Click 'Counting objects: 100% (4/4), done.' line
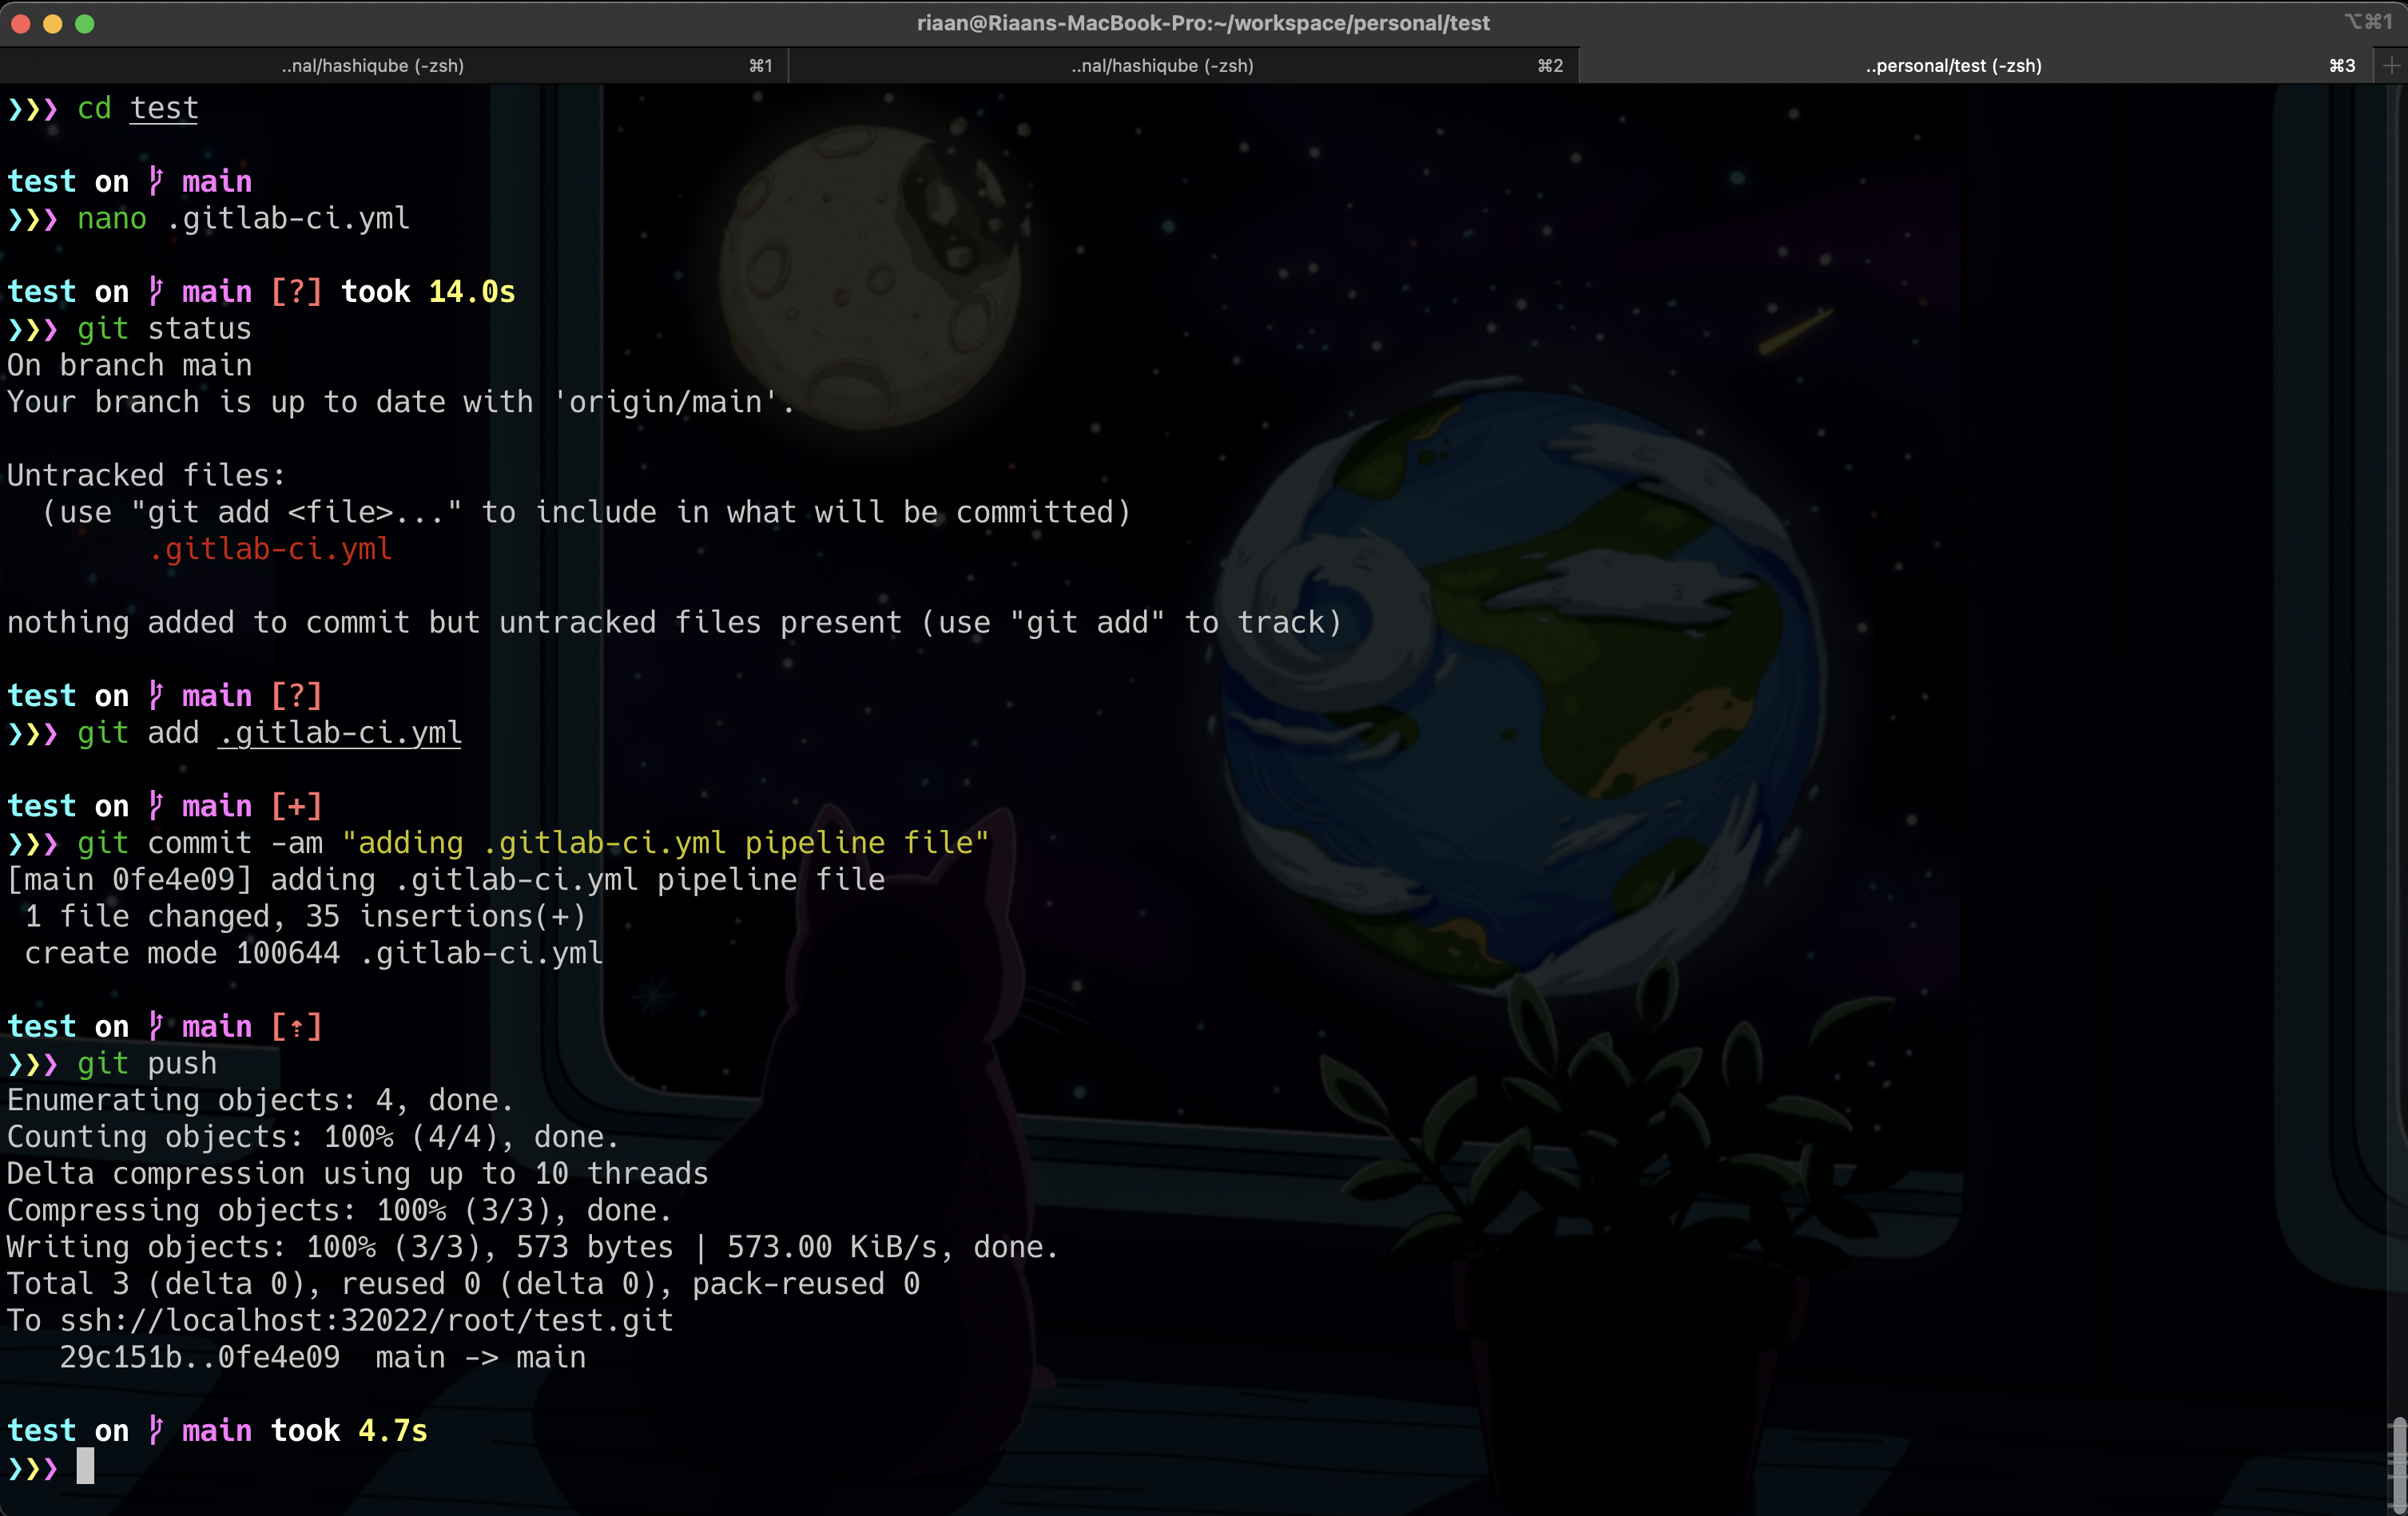 tap(313, 1137)
